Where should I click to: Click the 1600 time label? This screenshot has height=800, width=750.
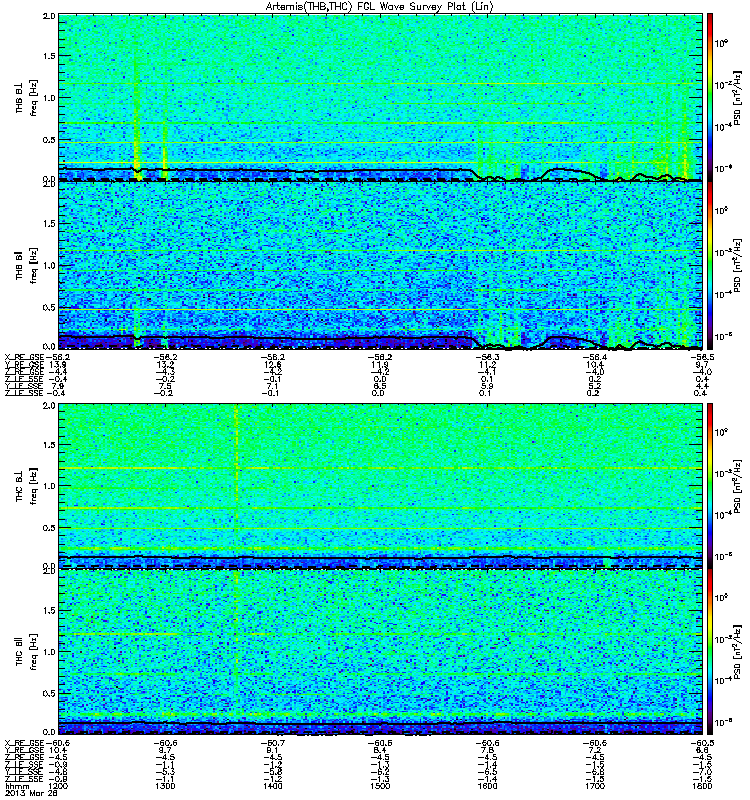click(487, 786)
